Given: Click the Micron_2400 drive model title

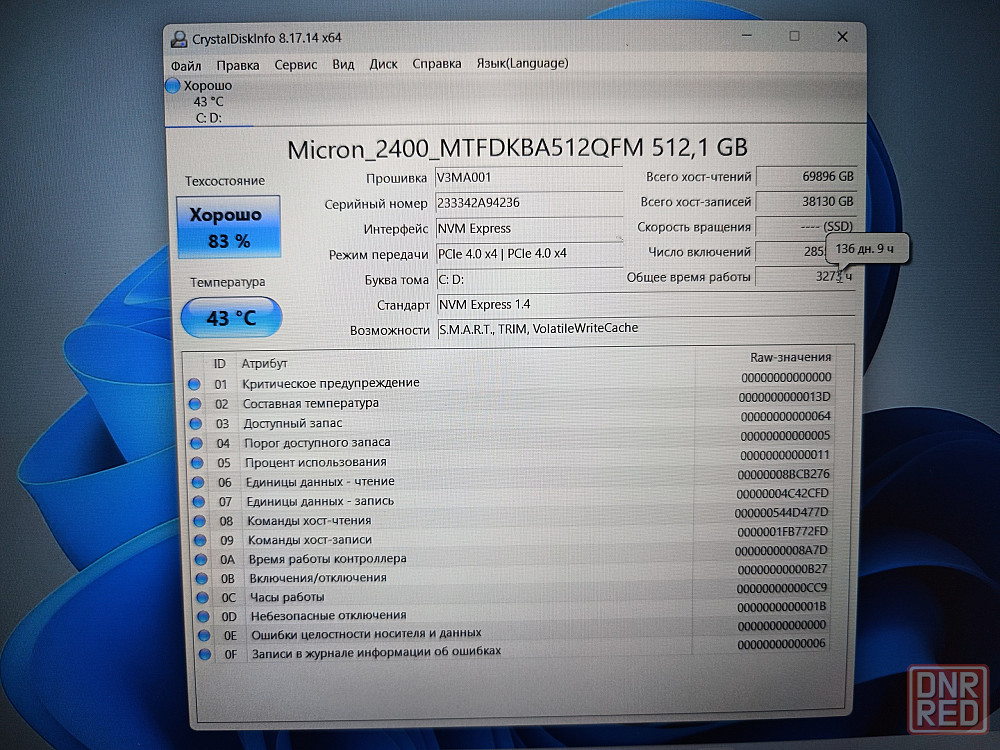Looking at the screenshot, I should point(517,149).
